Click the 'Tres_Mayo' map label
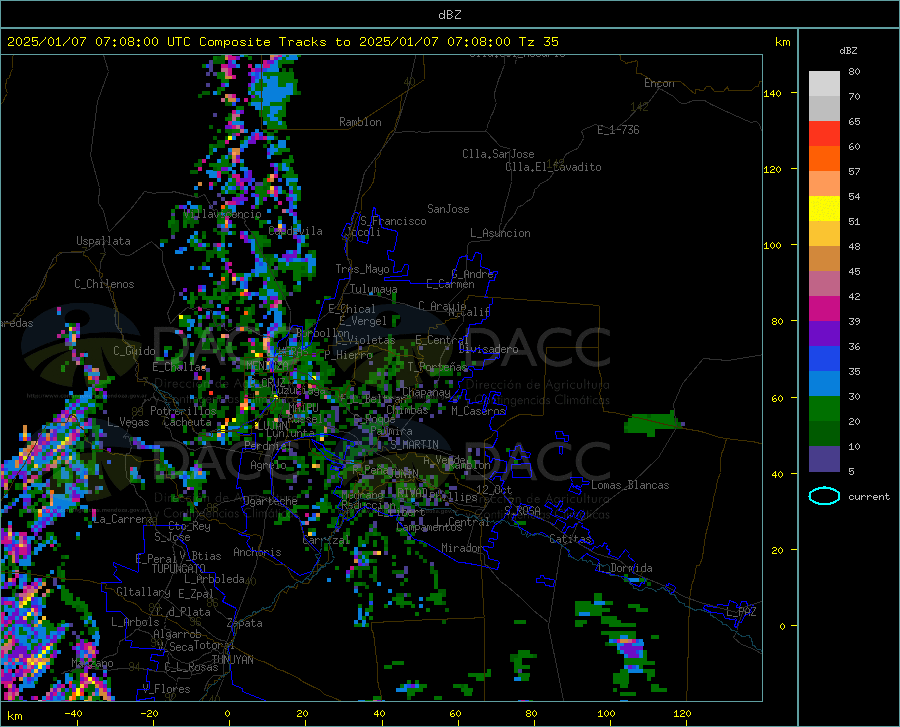This screenshot has width=900, height=727. click(362, 269)
